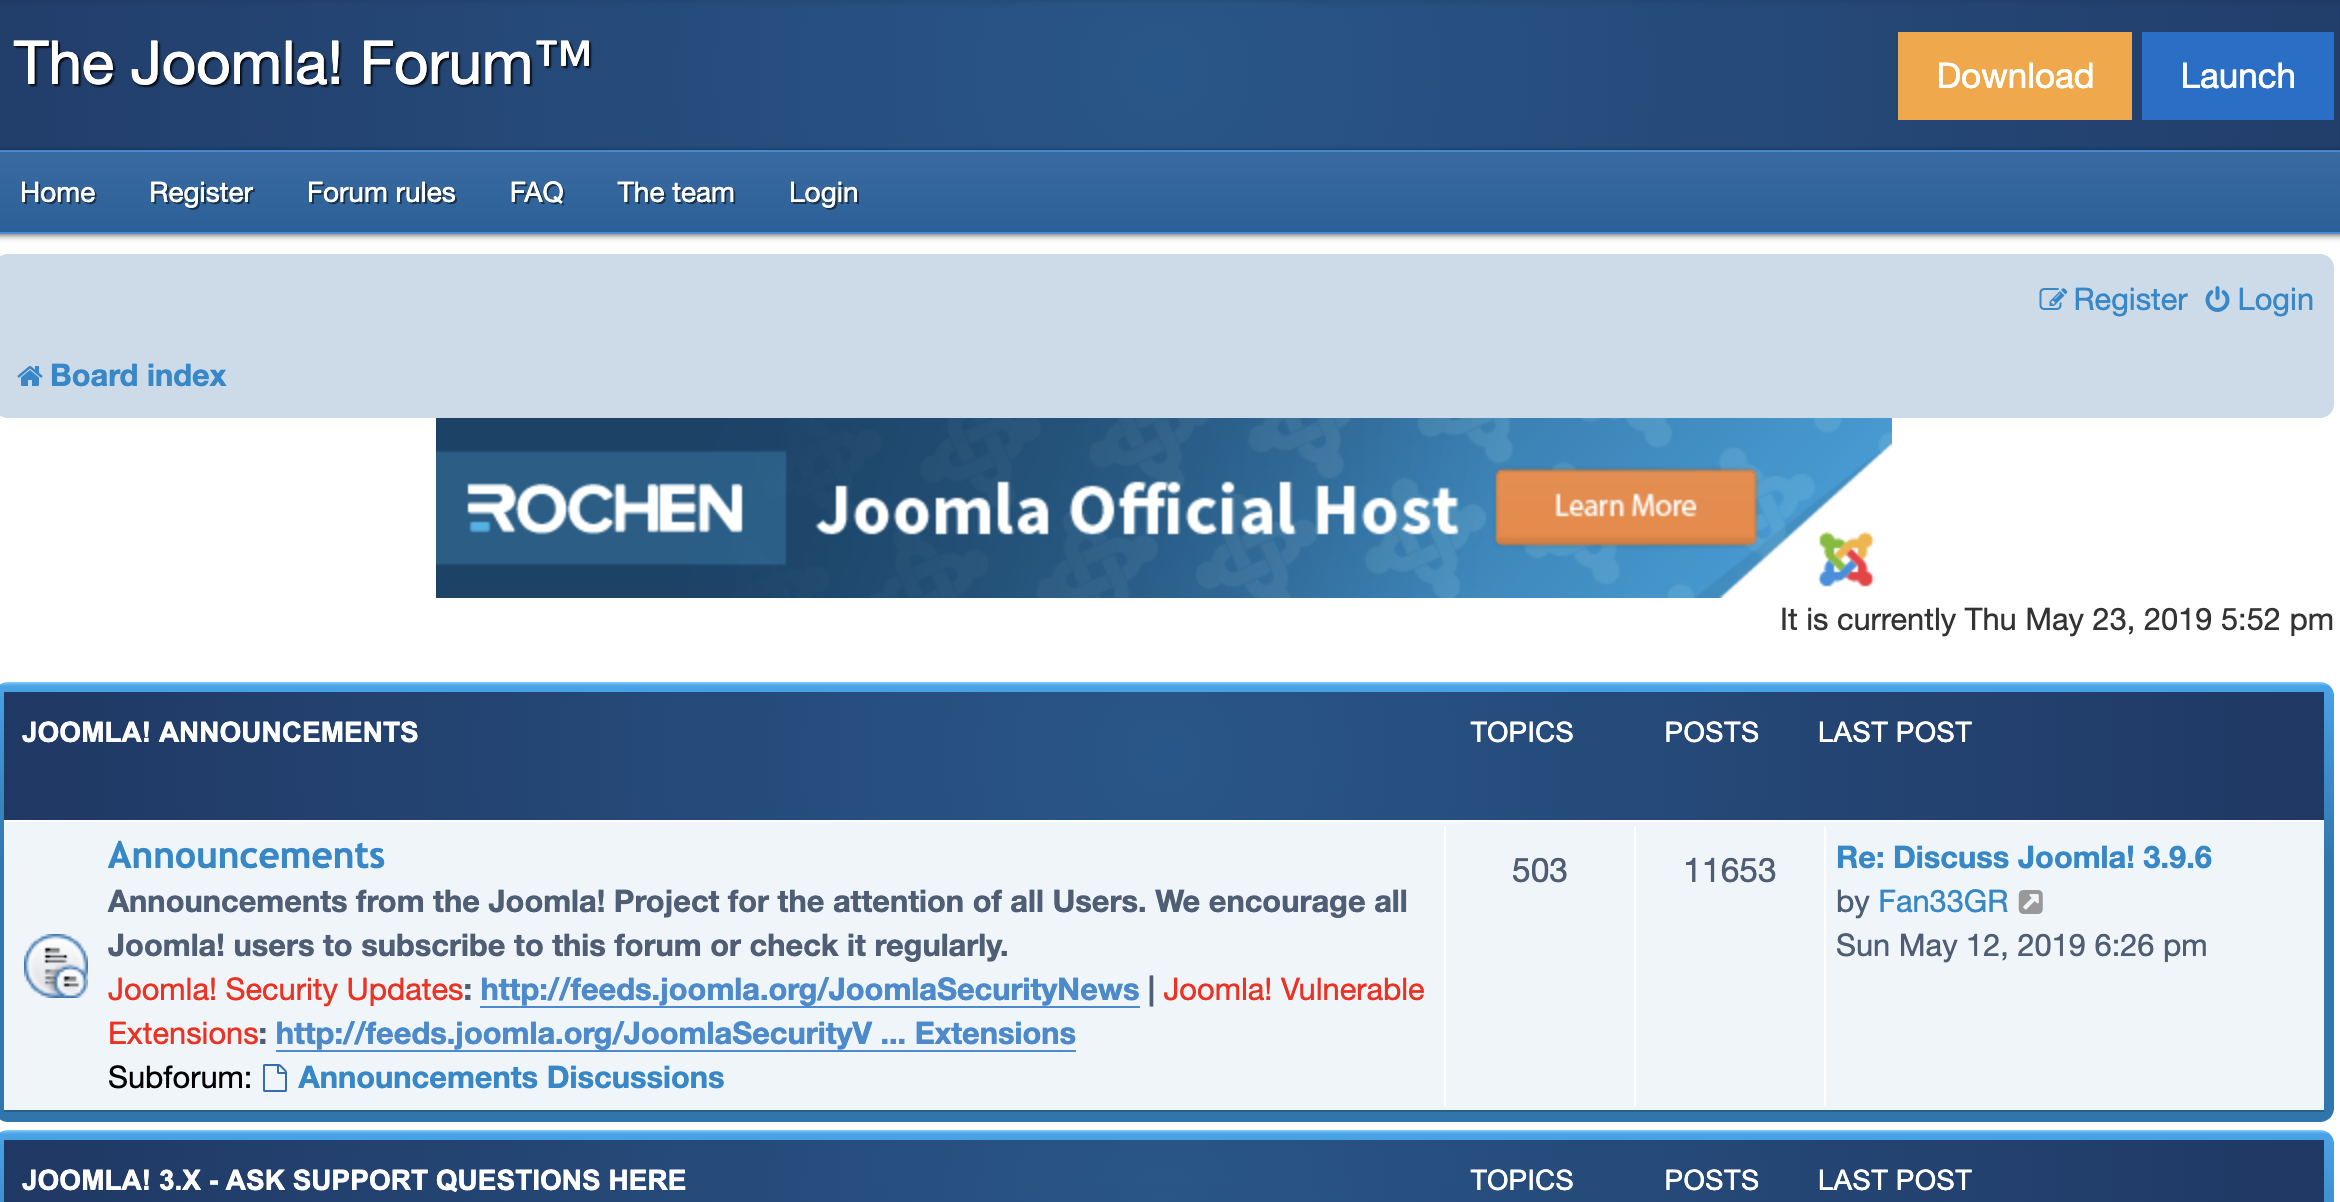
Task: Open the Board index breadcrumb link
Action: pos(138,375)
